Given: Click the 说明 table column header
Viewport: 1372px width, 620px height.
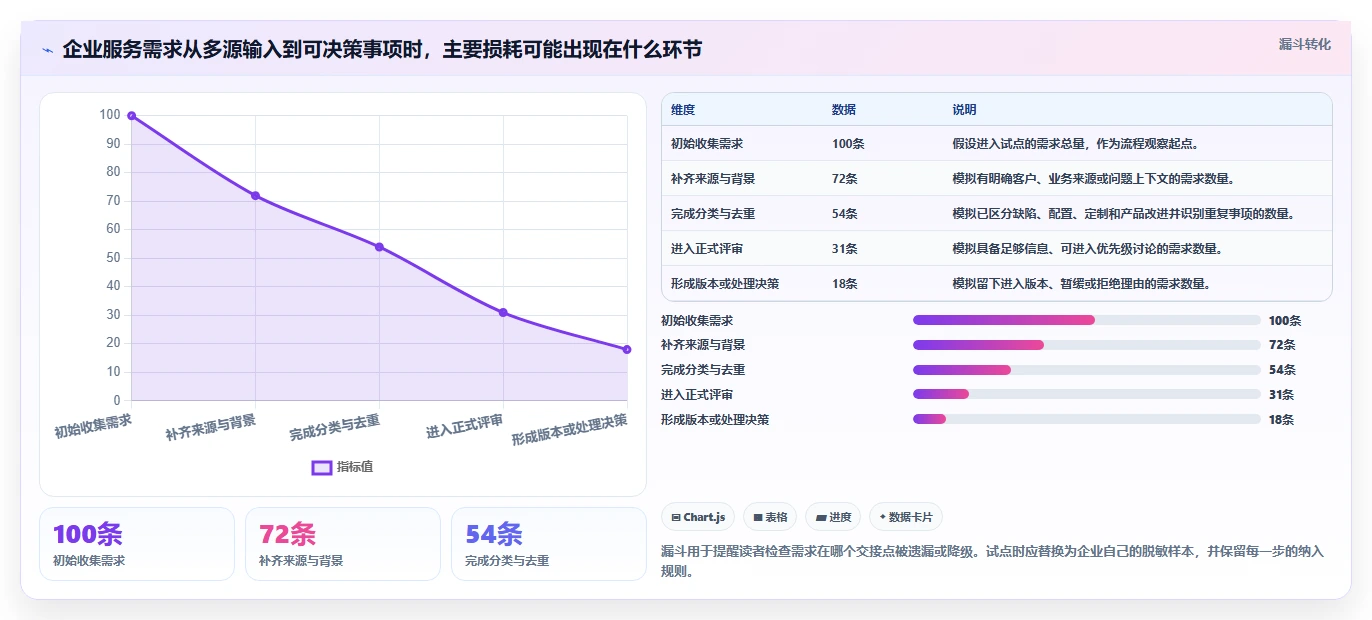Looking at the screenshot, I should point(964,110).
